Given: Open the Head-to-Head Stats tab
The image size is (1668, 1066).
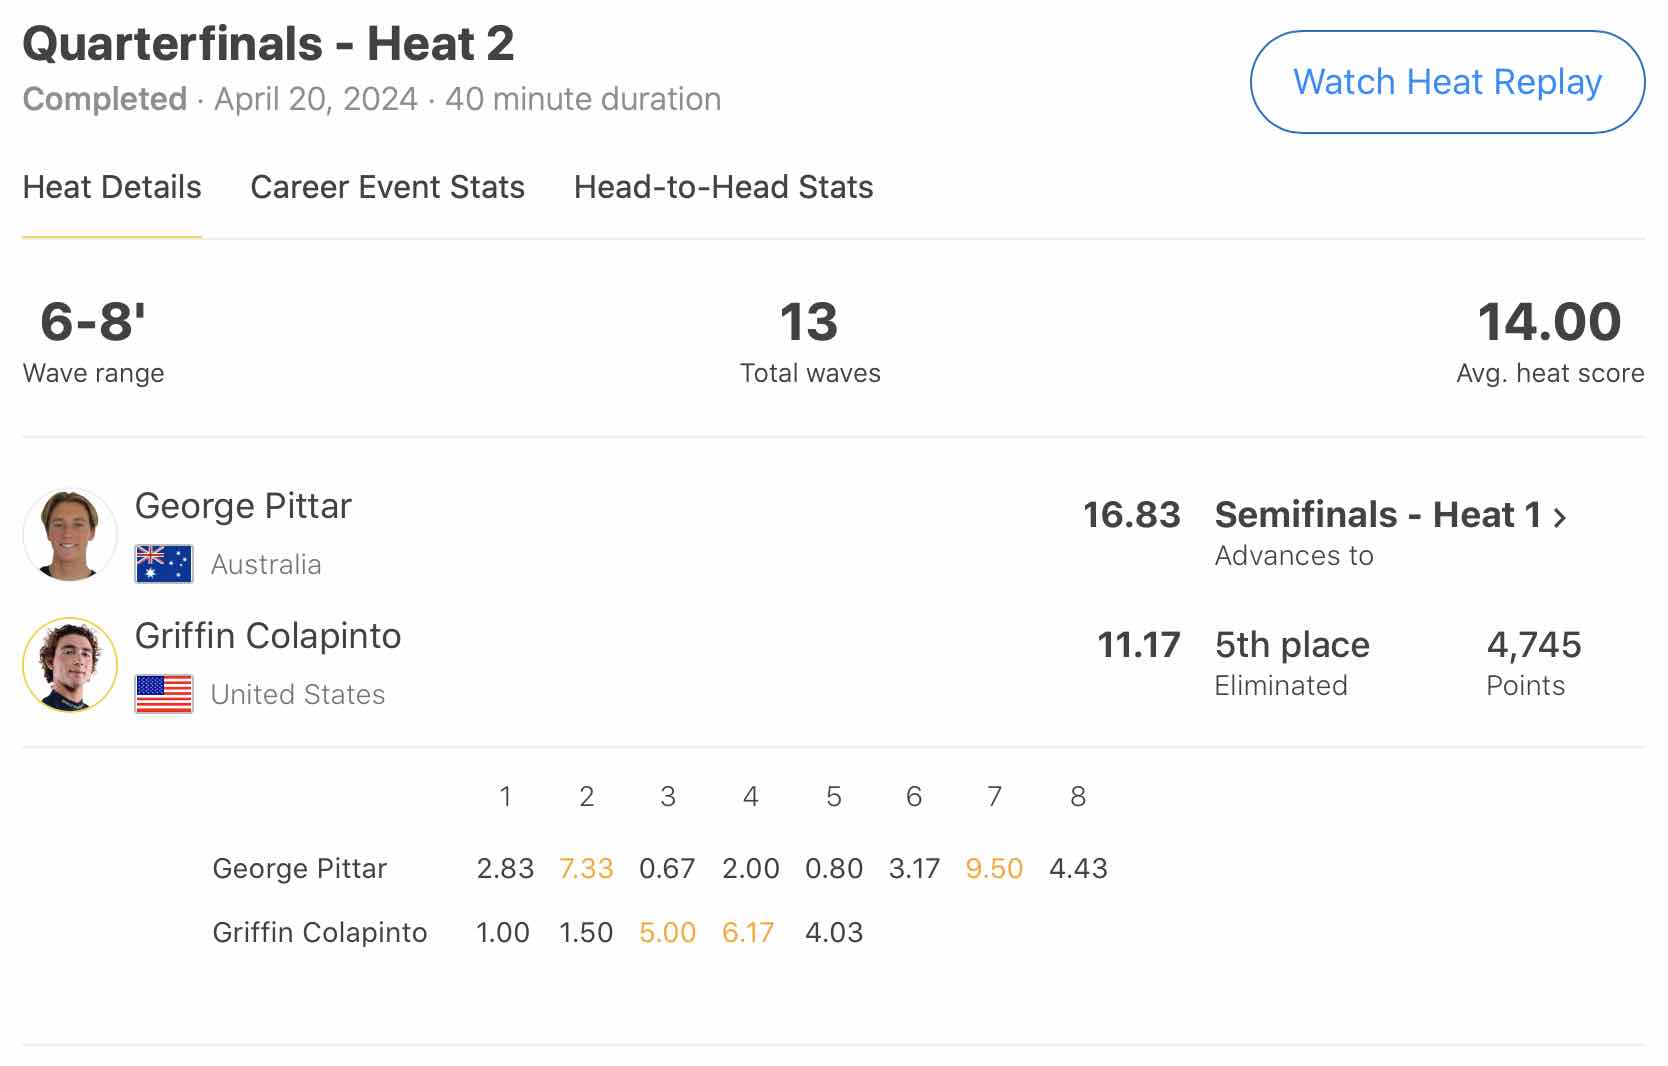Looking at the screenshot, I should (723, 187).
